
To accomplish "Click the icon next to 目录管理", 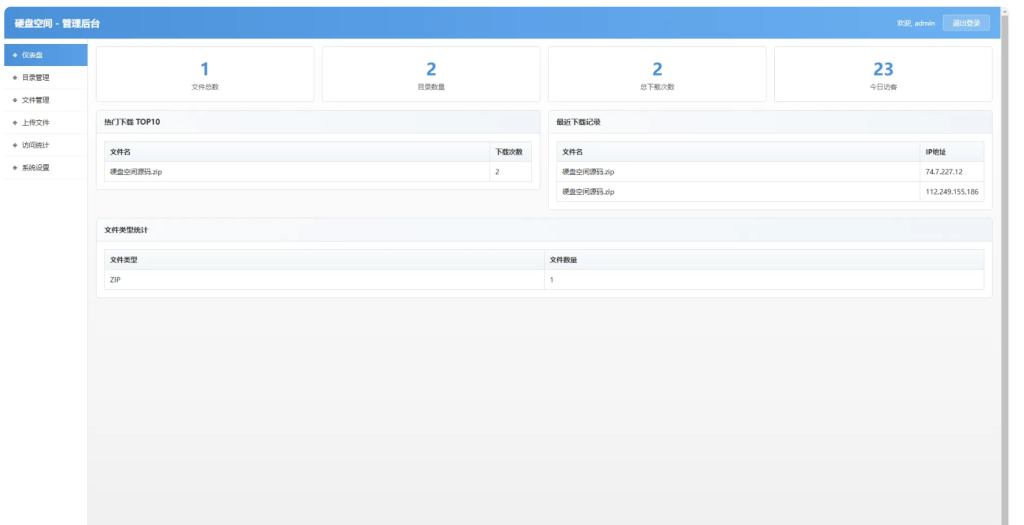I will (14, 77).
